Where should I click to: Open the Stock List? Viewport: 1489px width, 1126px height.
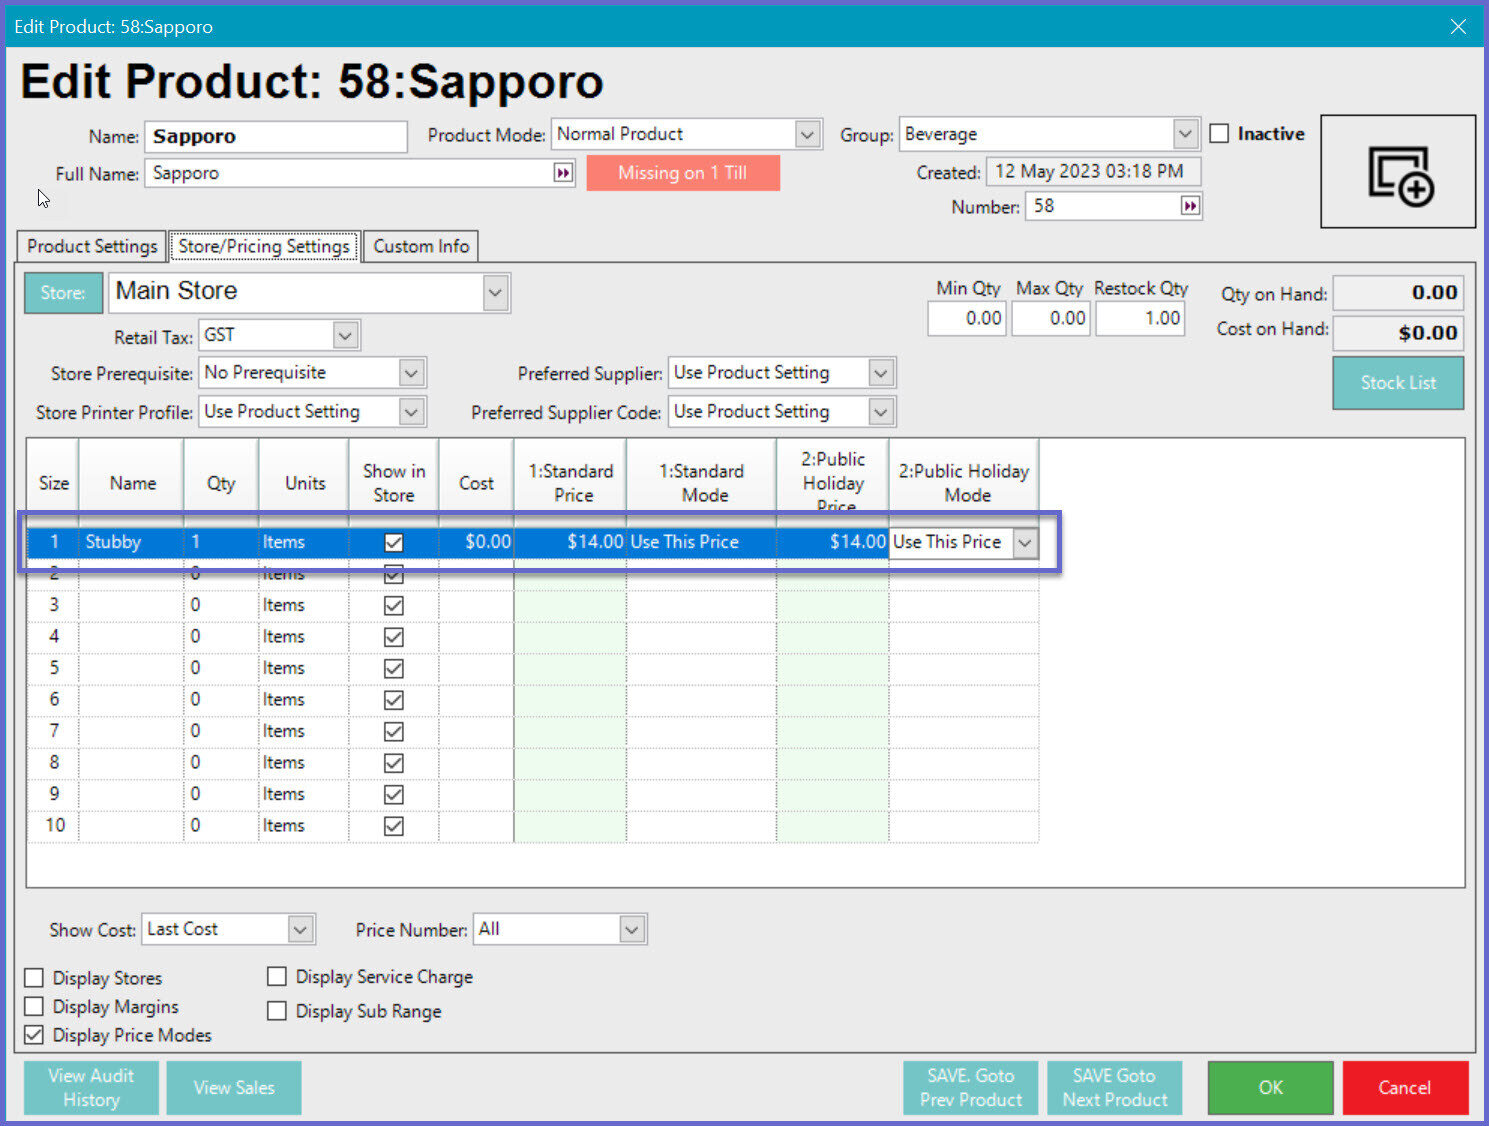click(1398, 383)
